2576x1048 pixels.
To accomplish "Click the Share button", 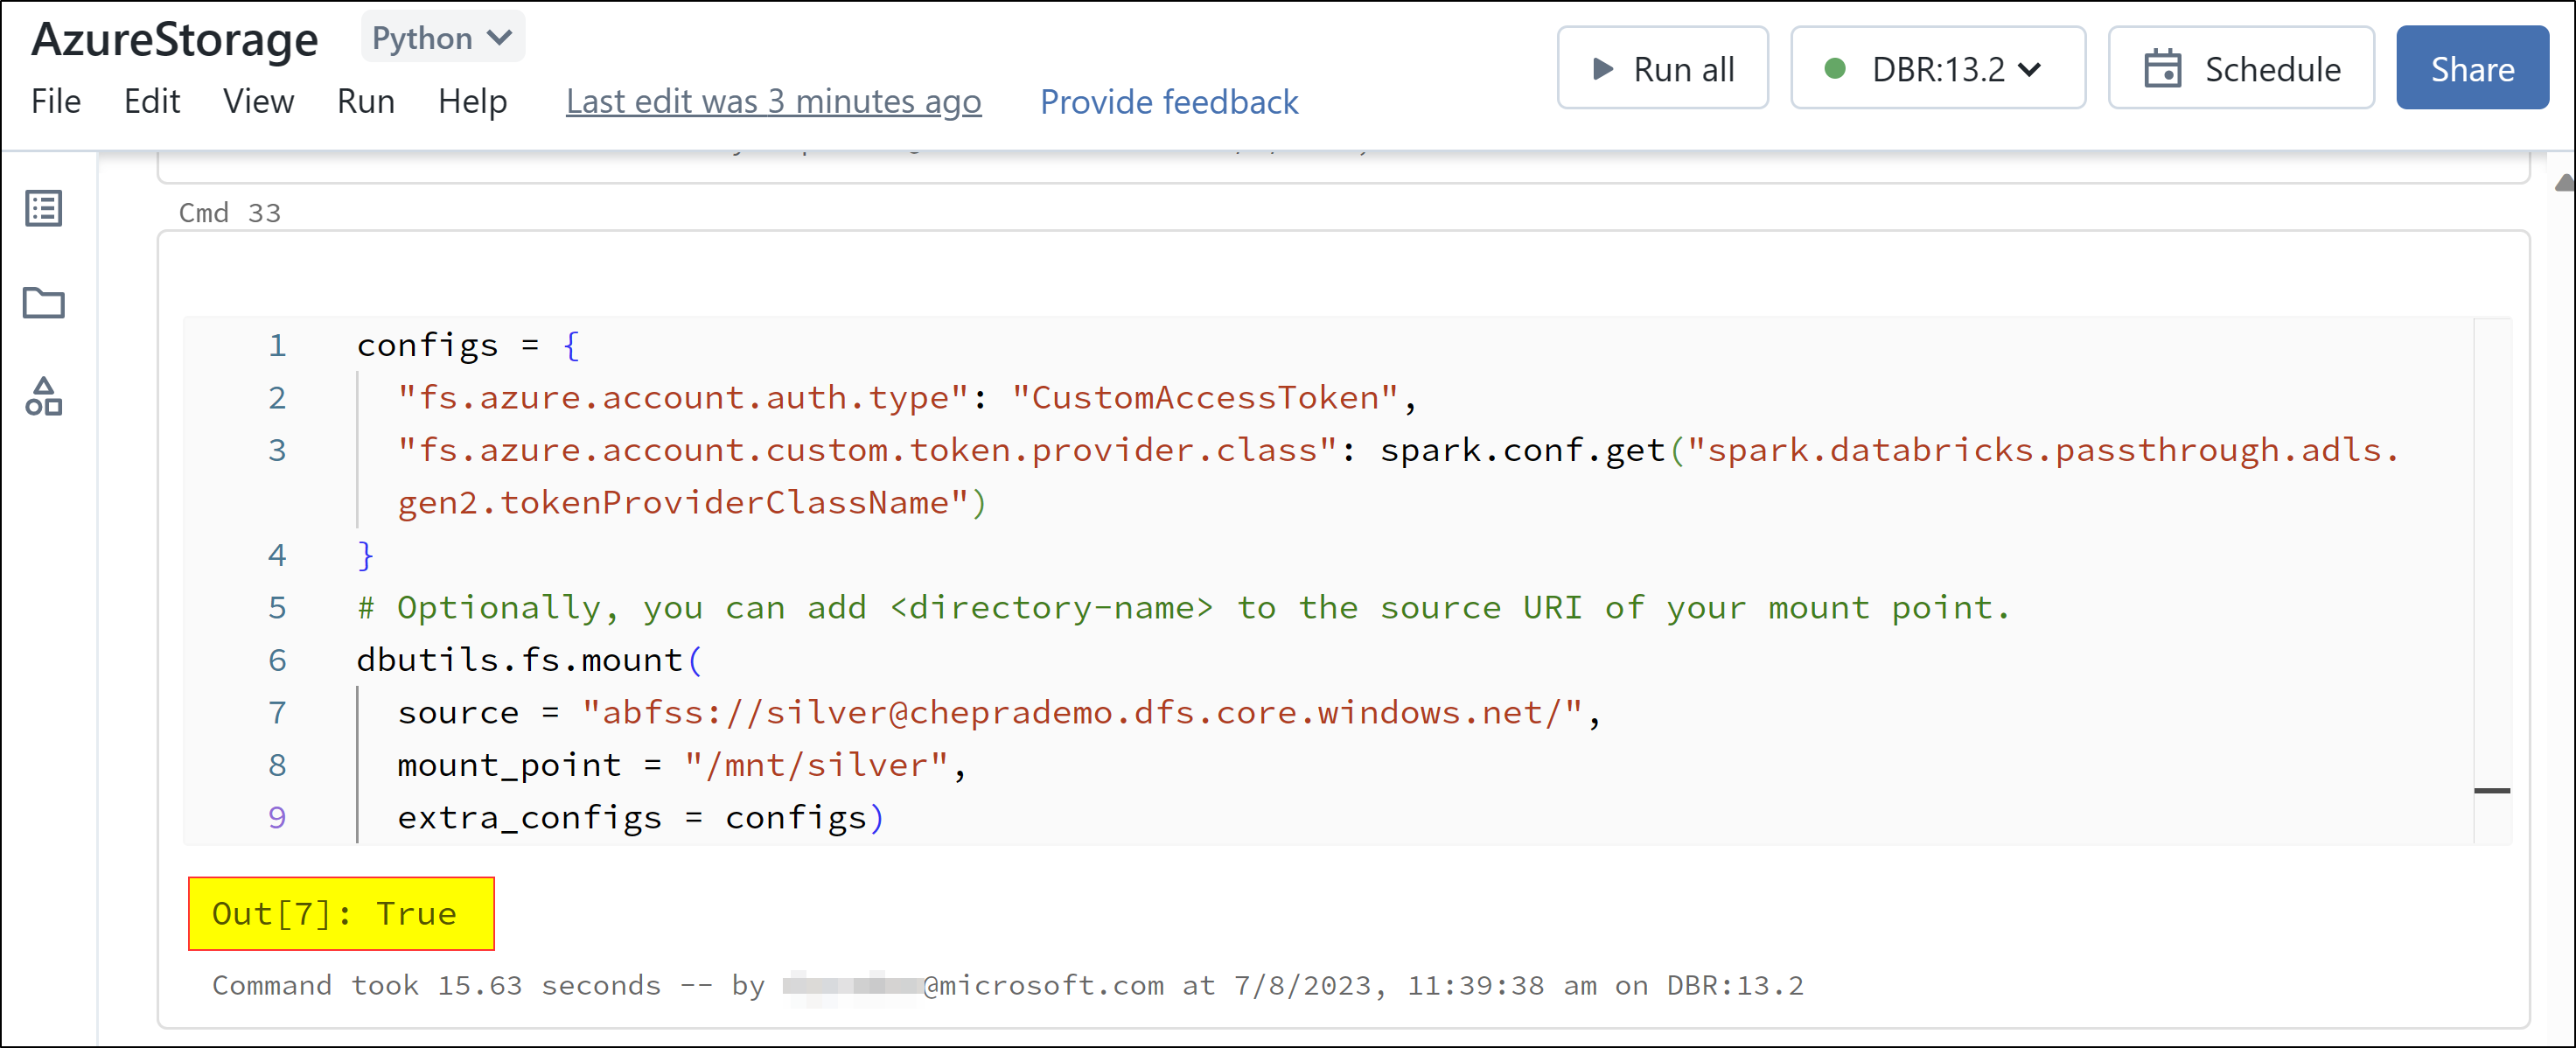I will 2472,68.
